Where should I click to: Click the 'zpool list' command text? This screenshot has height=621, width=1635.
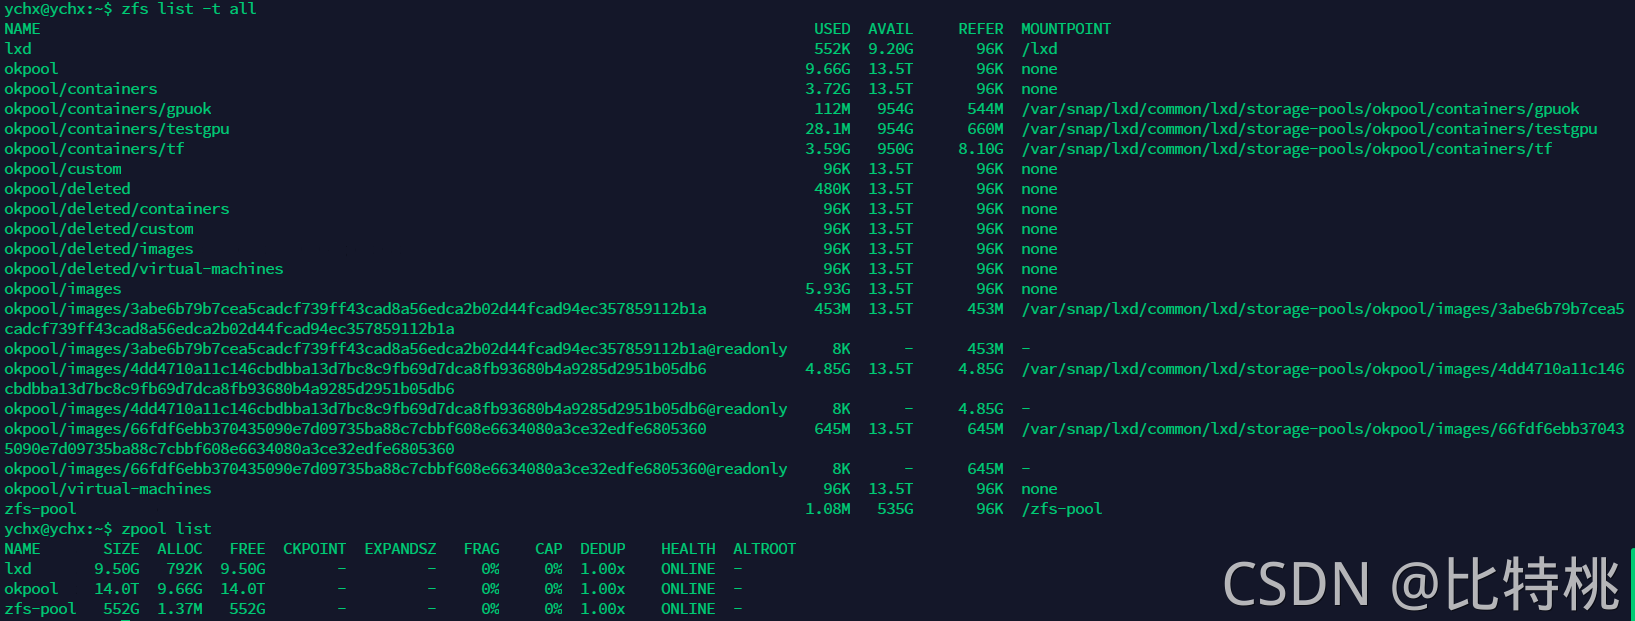click(x=166, y=529)
